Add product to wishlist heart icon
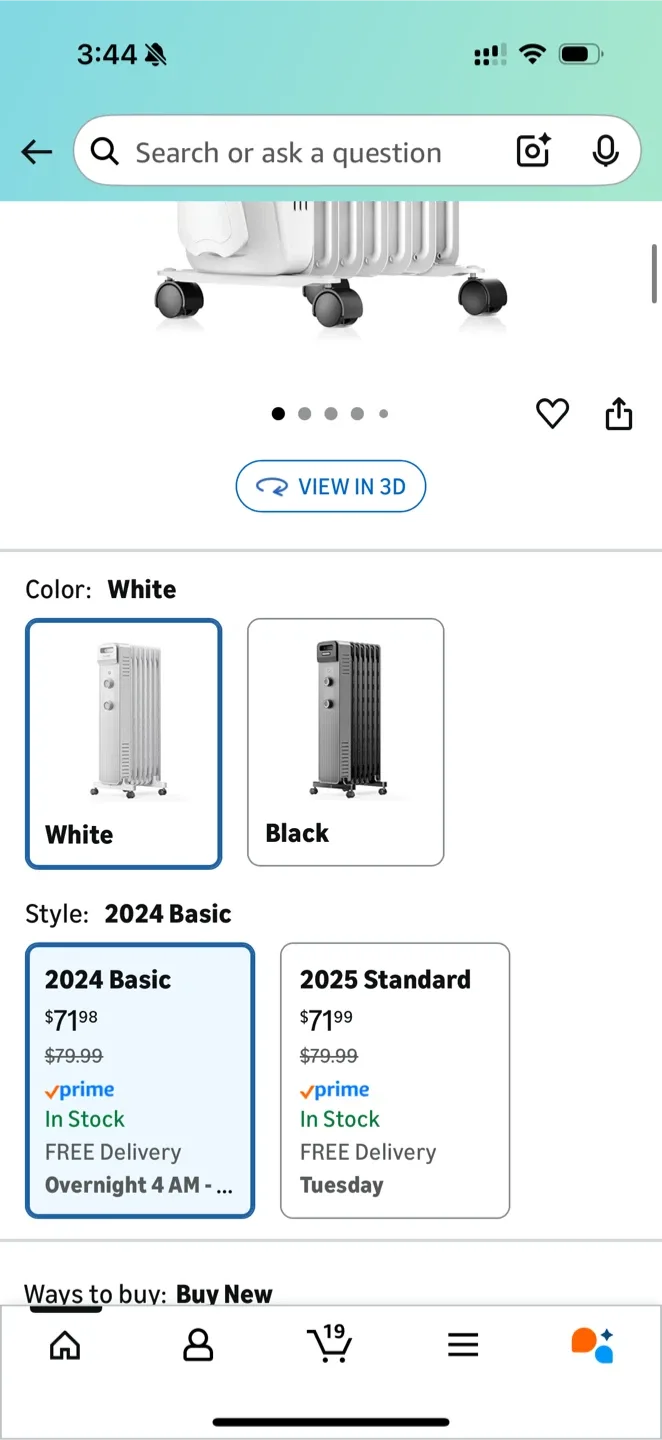The width and height of the screenshot is (662, 1440). pos(552,413)
